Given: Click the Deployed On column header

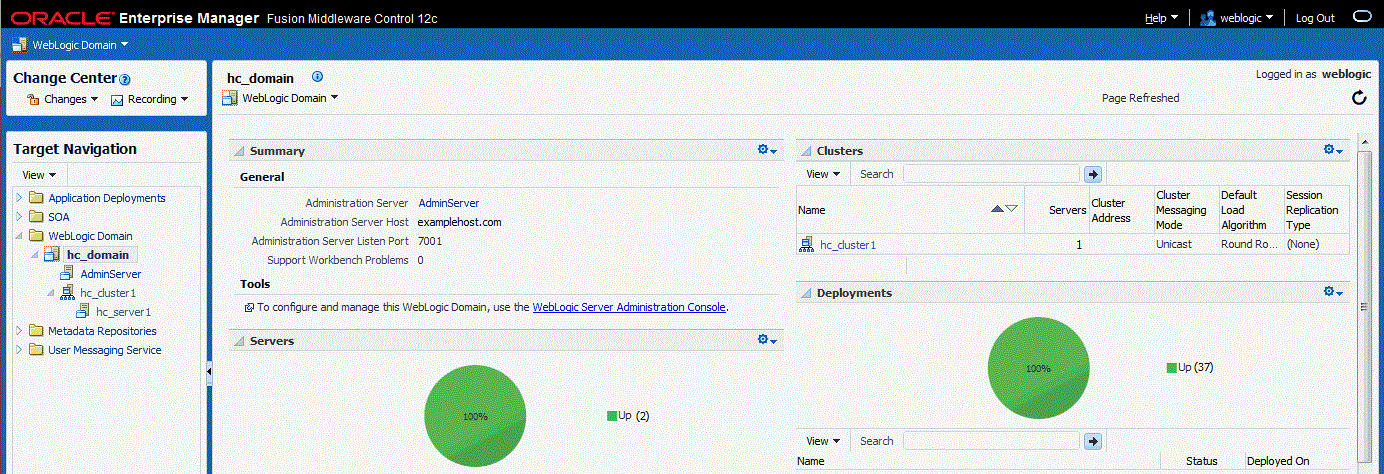Looking at the screenshot, I should tap(1277, 461).
